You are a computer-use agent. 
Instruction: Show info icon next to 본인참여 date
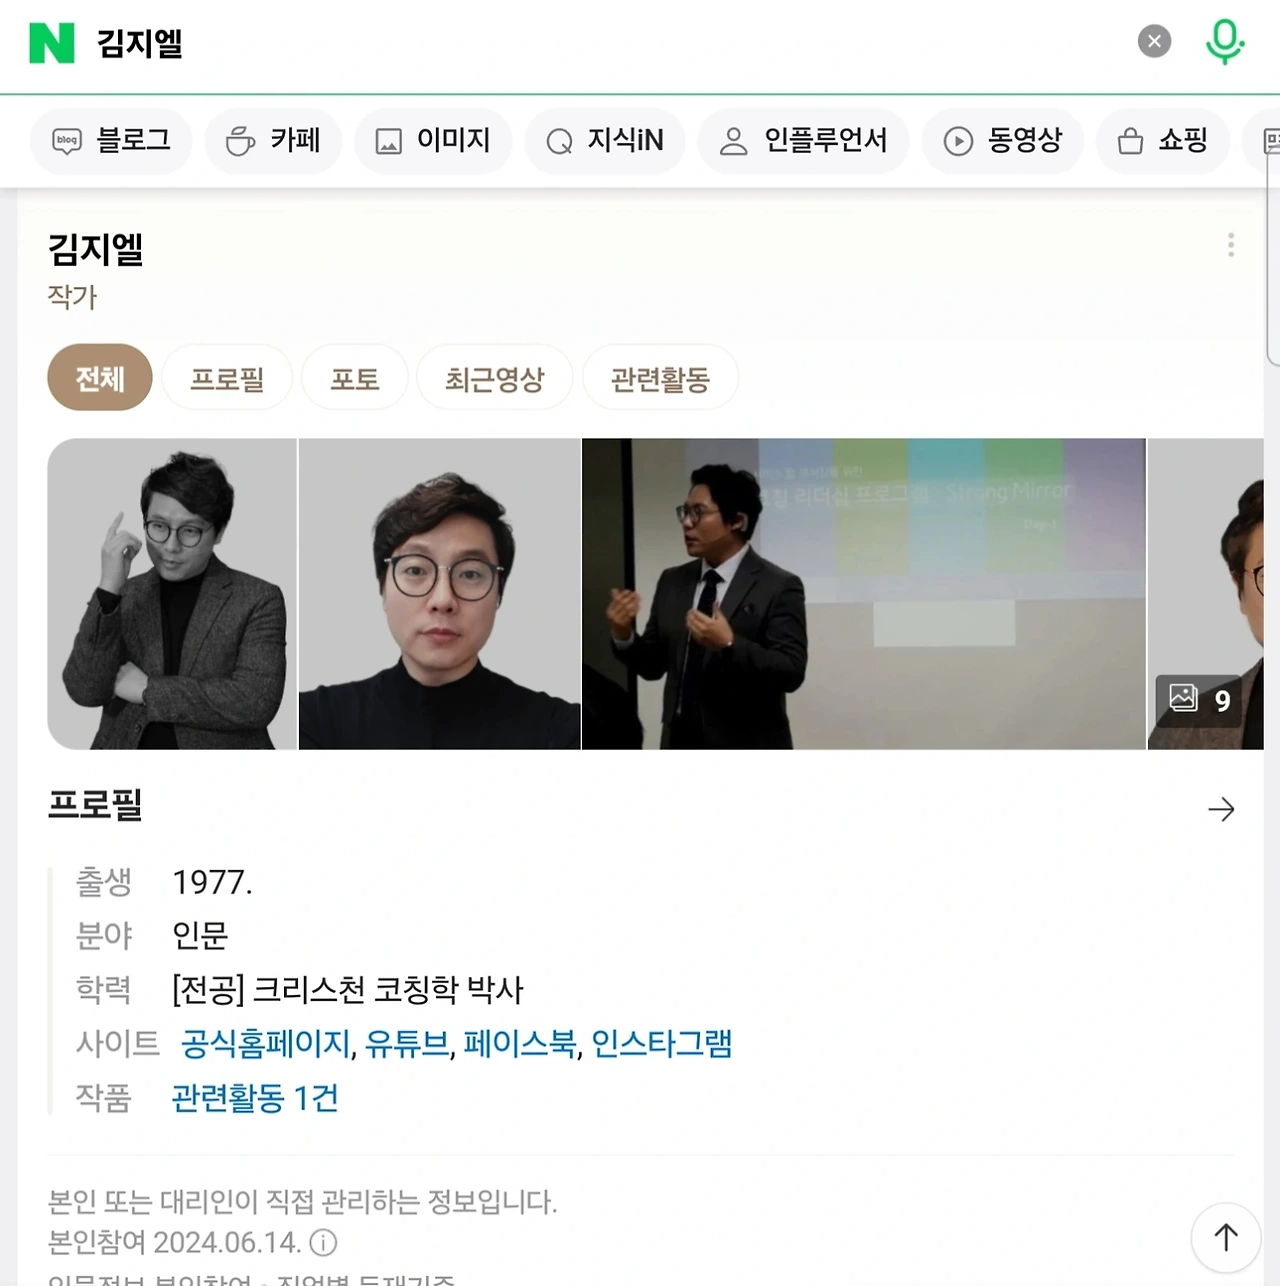tap(323, 1243)
